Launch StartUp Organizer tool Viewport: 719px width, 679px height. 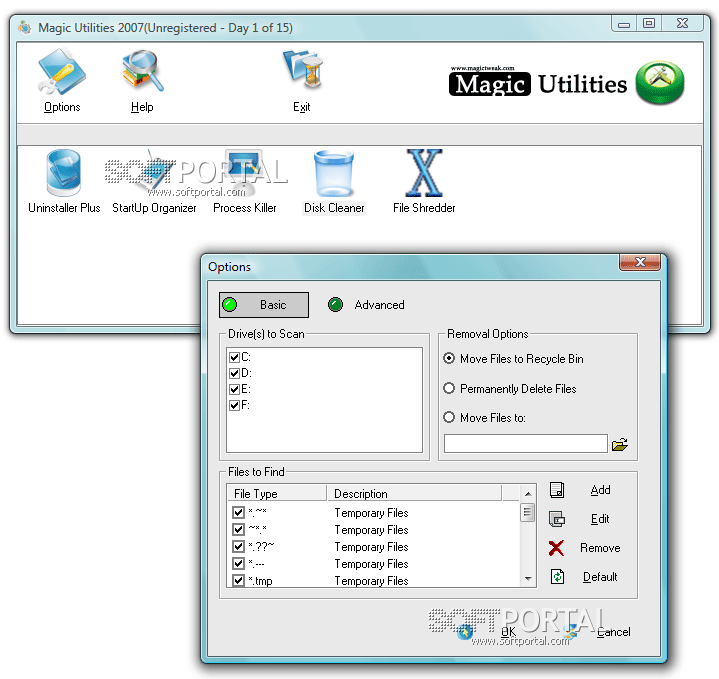(154, 174)
